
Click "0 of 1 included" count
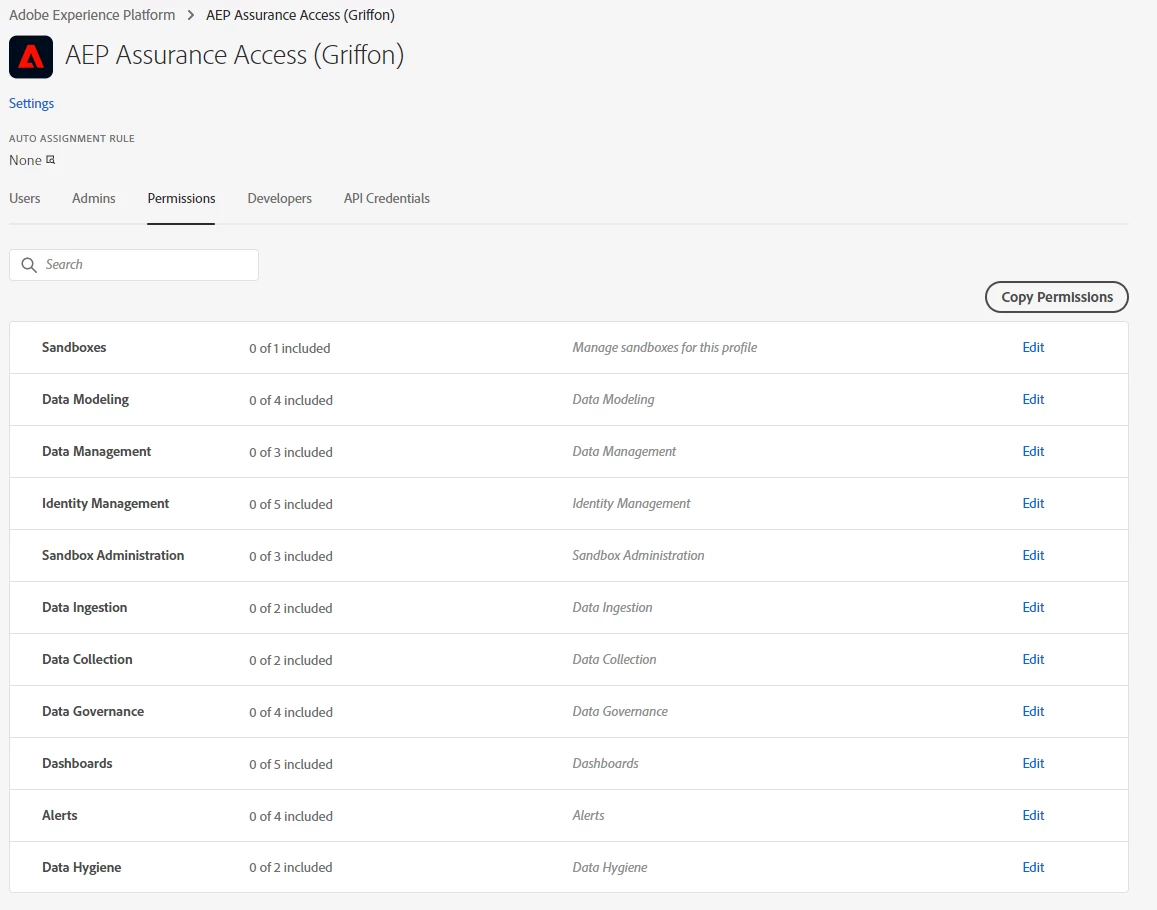289,348
